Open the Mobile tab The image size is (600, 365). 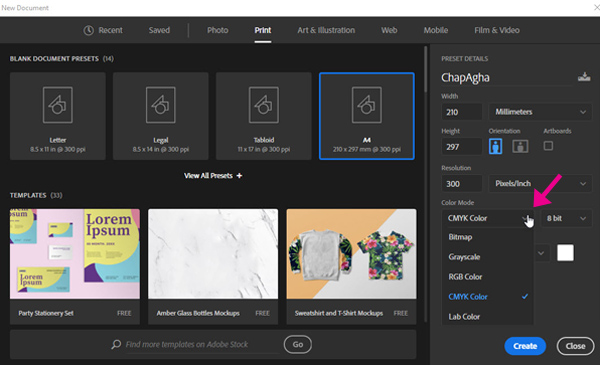(x=435, y=30)
